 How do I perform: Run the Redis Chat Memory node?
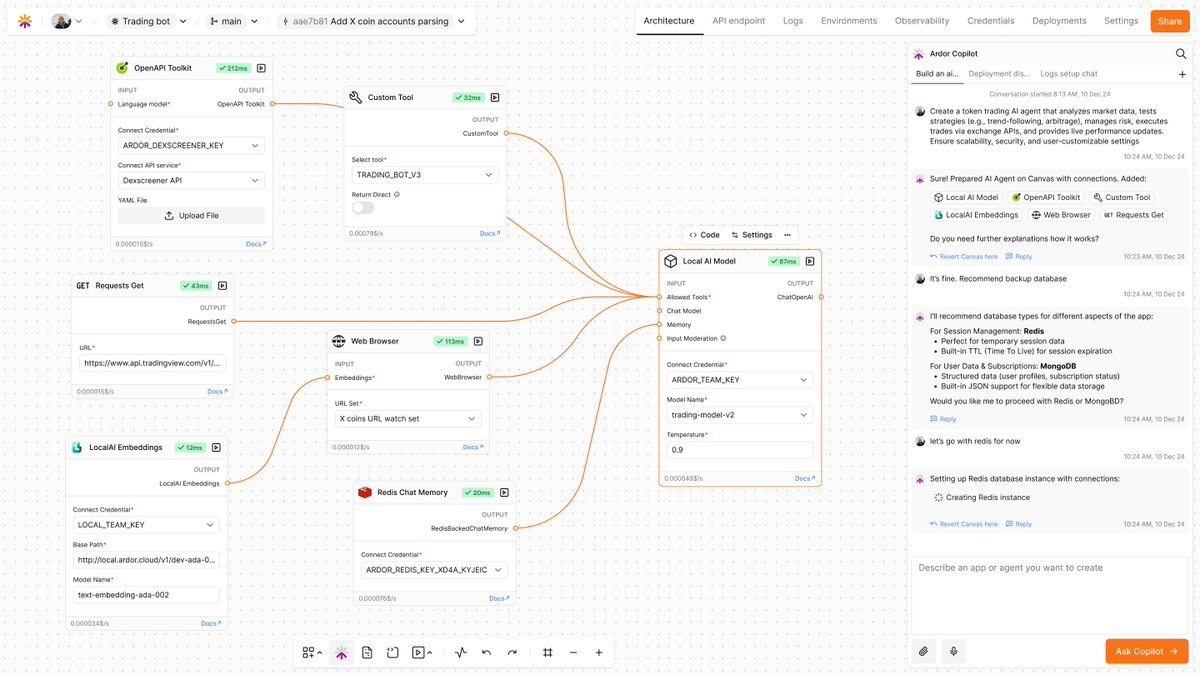pyautogui.click(x=504, y=492)
